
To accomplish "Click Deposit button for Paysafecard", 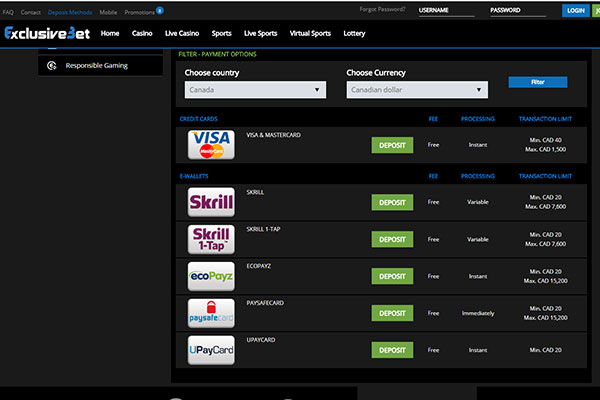I will pos(392,313).
